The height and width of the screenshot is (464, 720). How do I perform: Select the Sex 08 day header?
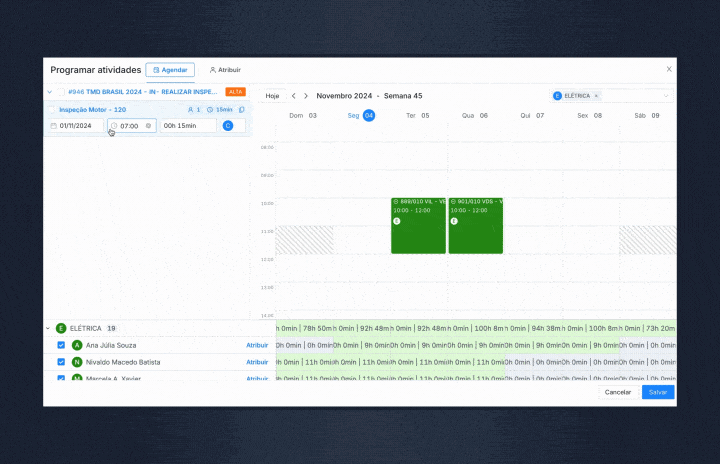pos(590,115)
